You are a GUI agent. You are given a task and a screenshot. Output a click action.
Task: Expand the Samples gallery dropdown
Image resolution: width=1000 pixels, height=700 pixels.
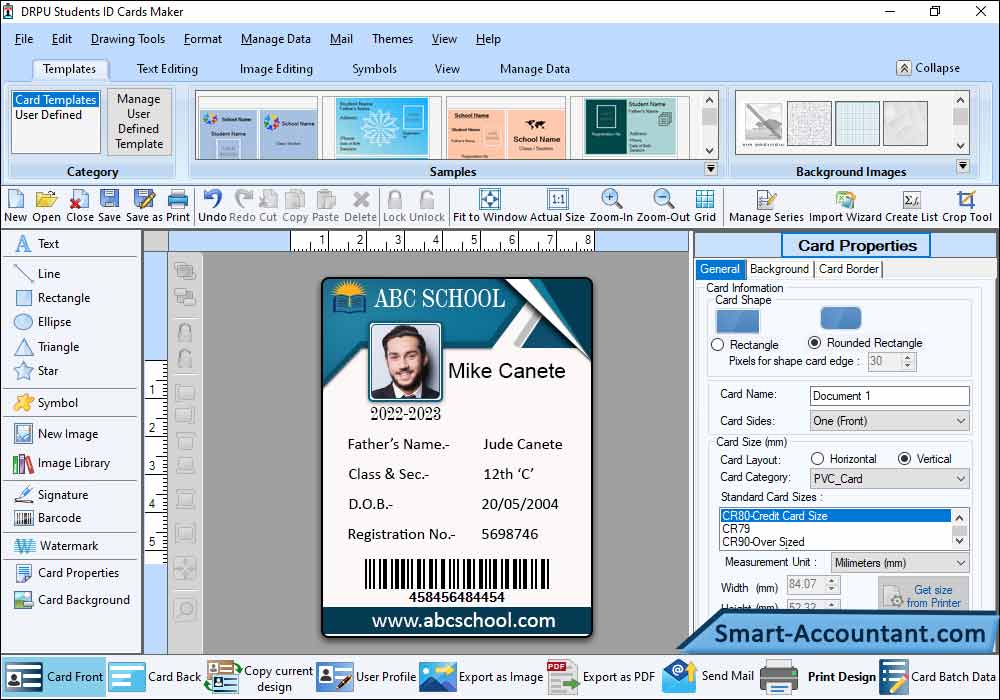coord(710,169)
